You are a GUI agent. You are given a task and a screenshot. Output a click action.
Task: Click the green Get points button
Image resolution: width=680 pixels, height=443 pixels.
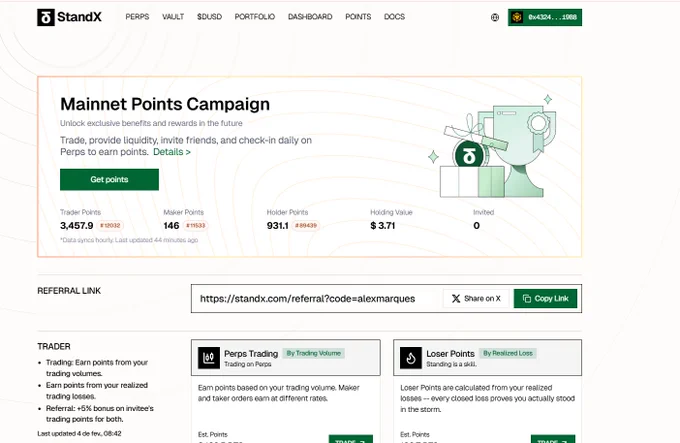[x=109, y=179]
